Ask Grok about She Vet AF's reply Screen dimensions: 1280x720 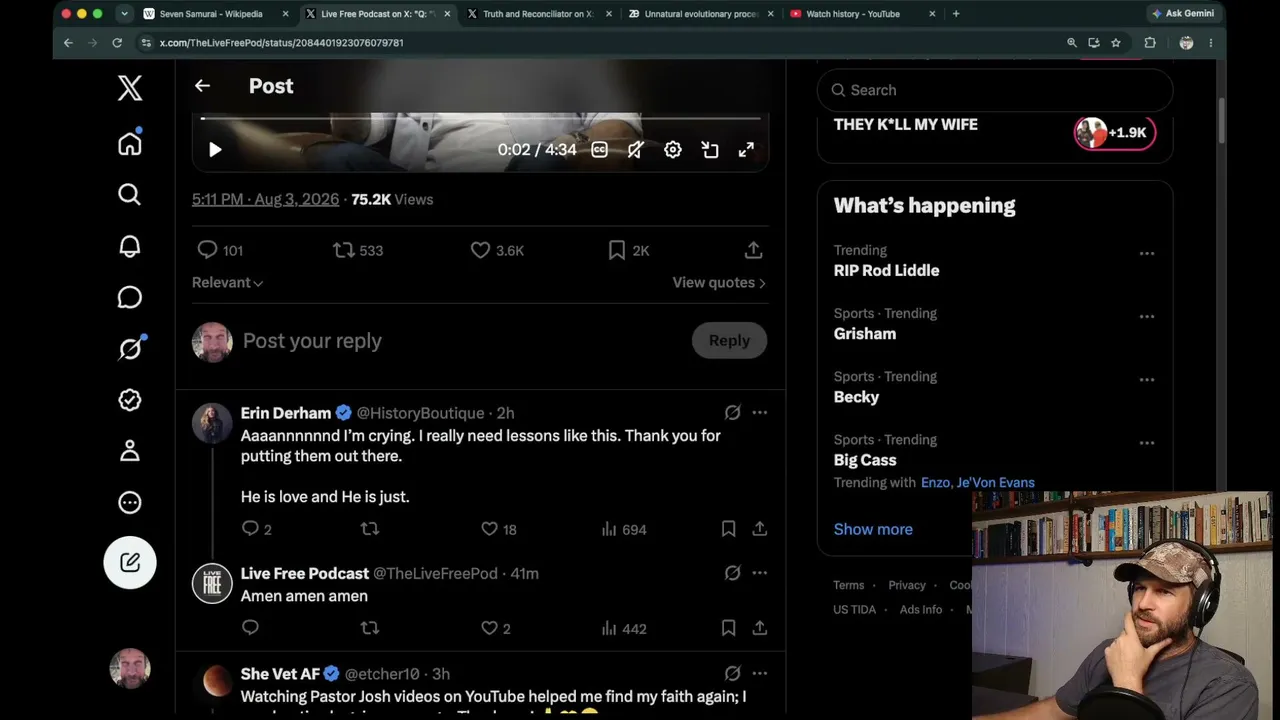coord(733,674)
